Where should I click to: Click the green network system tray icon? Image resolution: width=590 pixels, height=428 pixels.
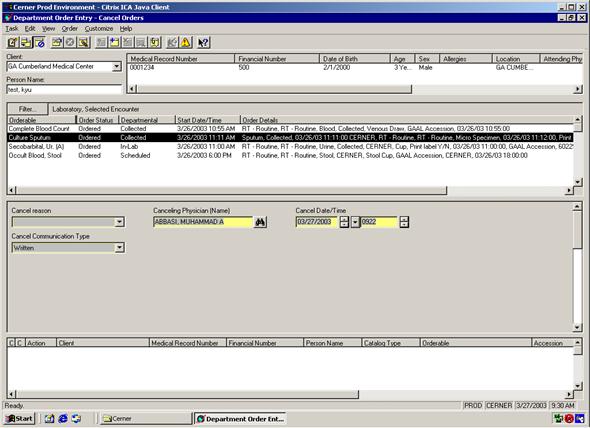click(x=558, y=418)
